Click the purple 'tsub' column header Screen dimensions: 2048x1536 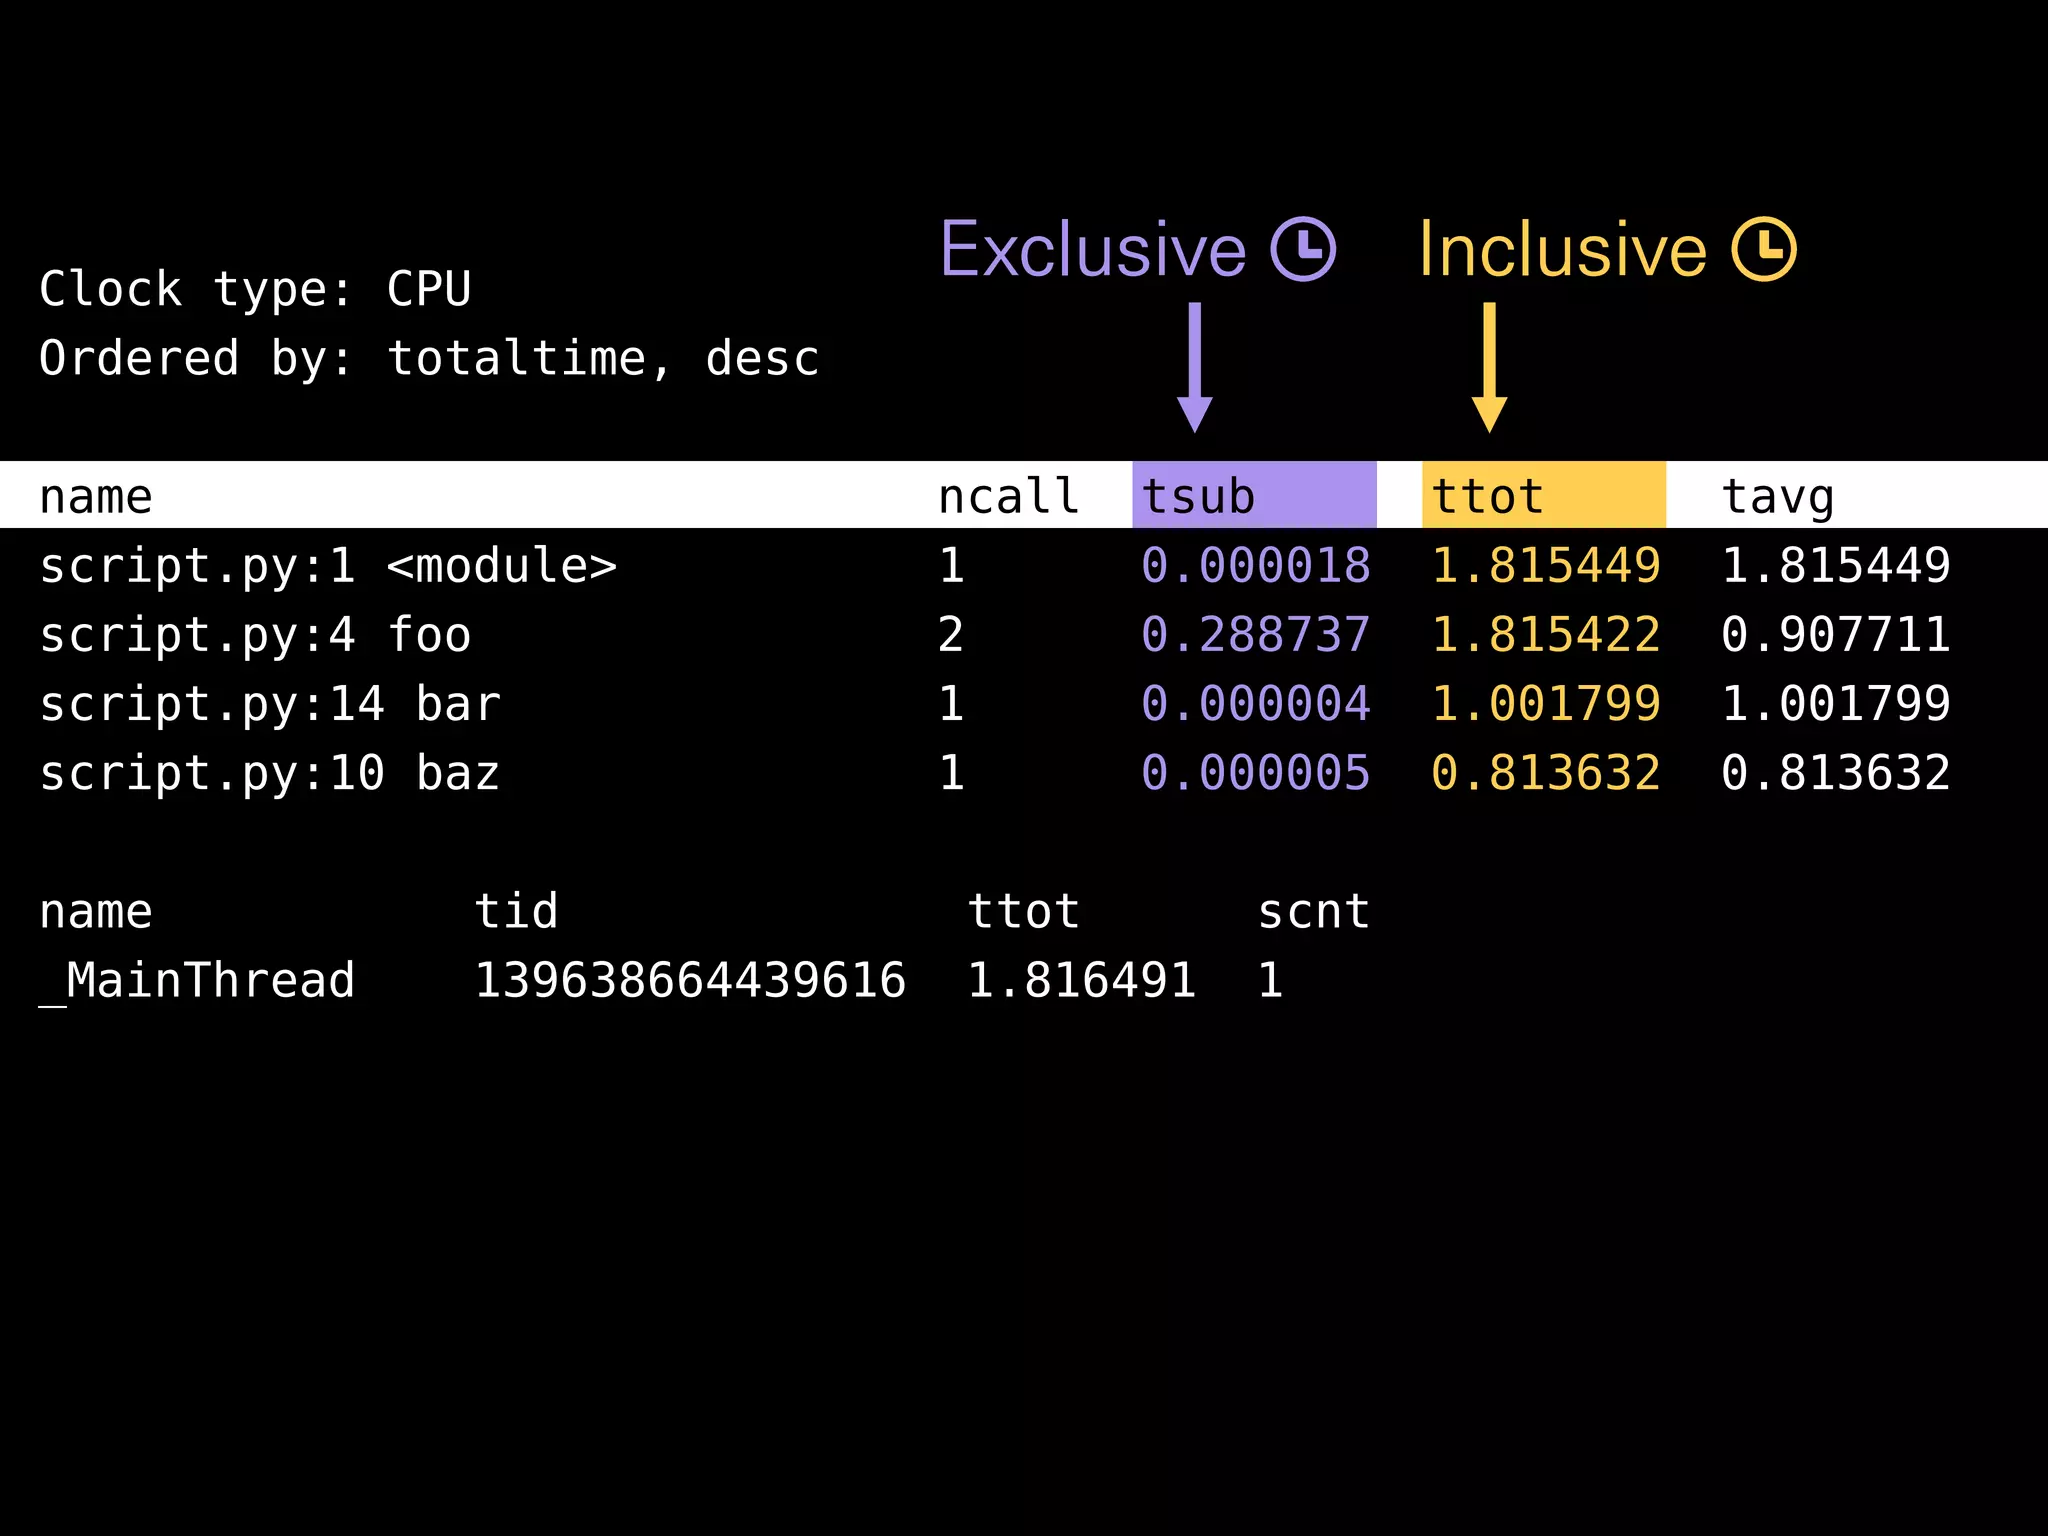pyautogui.click(x=1254, y=494)
